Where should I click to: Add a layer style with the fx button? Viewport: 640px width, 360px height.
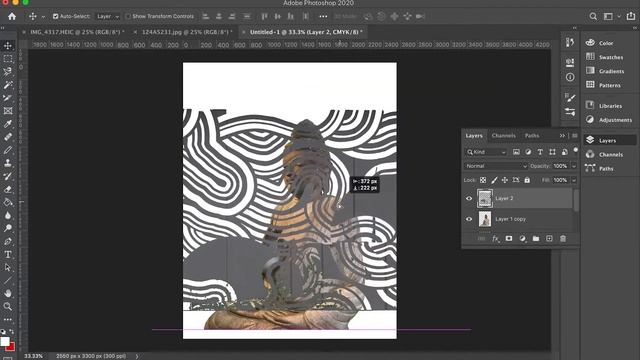coord(495,239)
